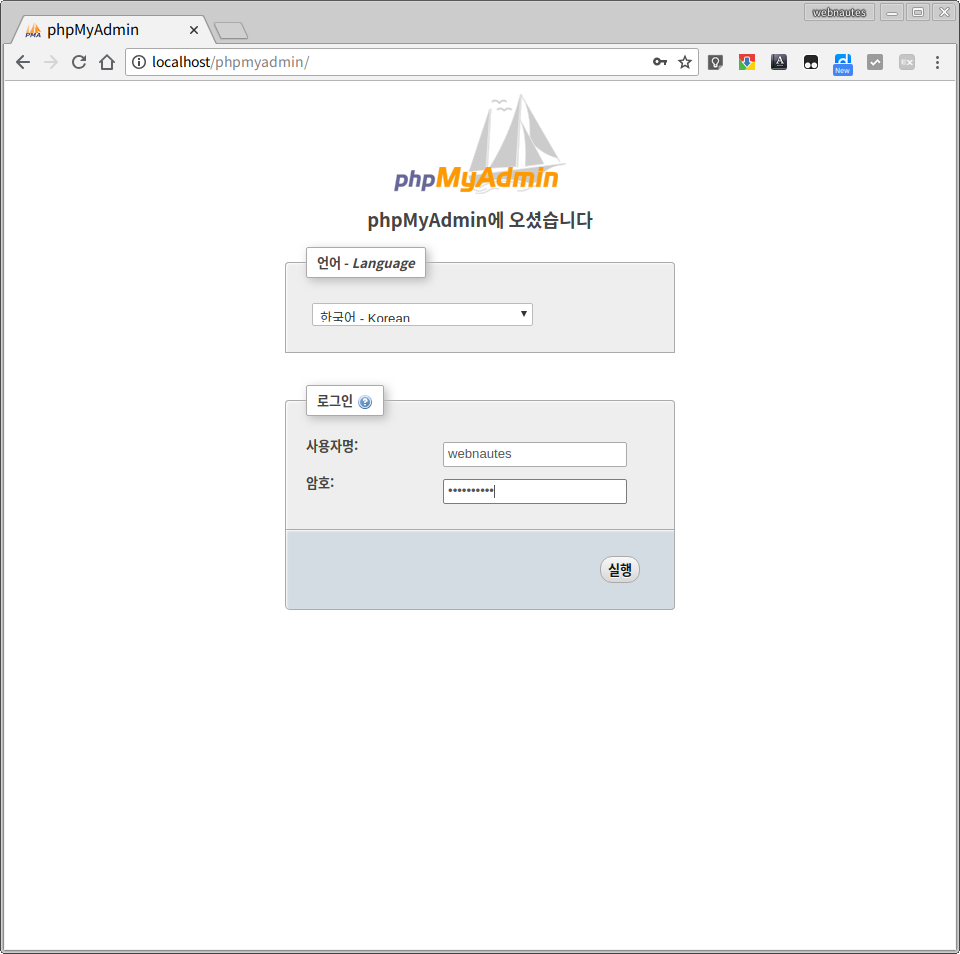This screenshot has width=960, height=954.
Task: Open a new tab
Action: tap(231, 31)
